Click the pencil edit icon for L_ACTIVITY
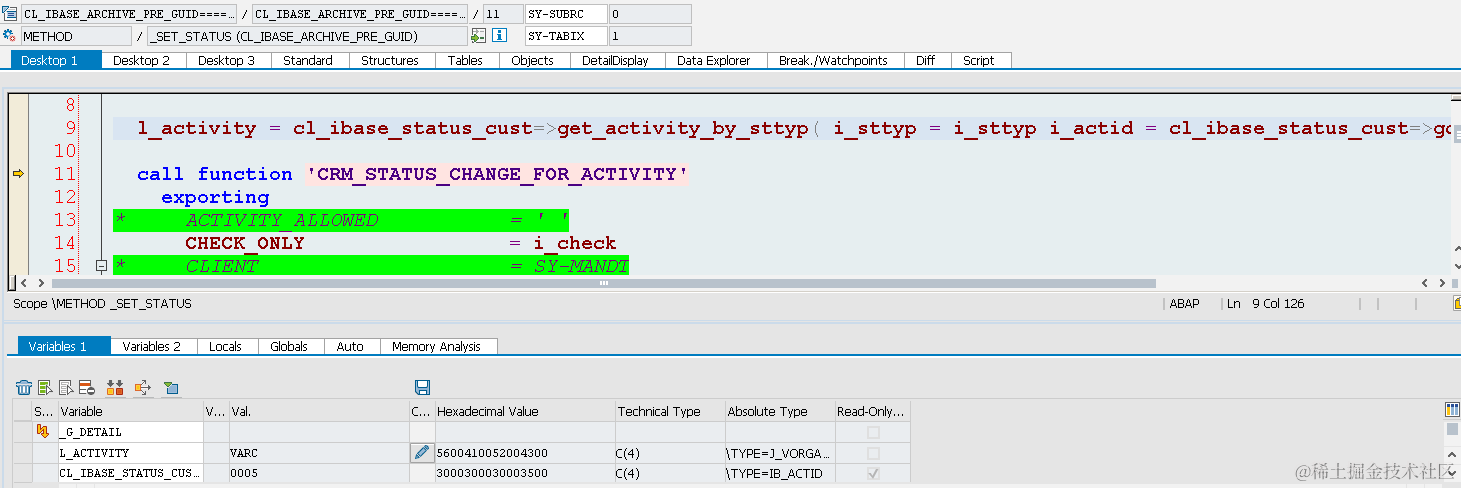 422,453
